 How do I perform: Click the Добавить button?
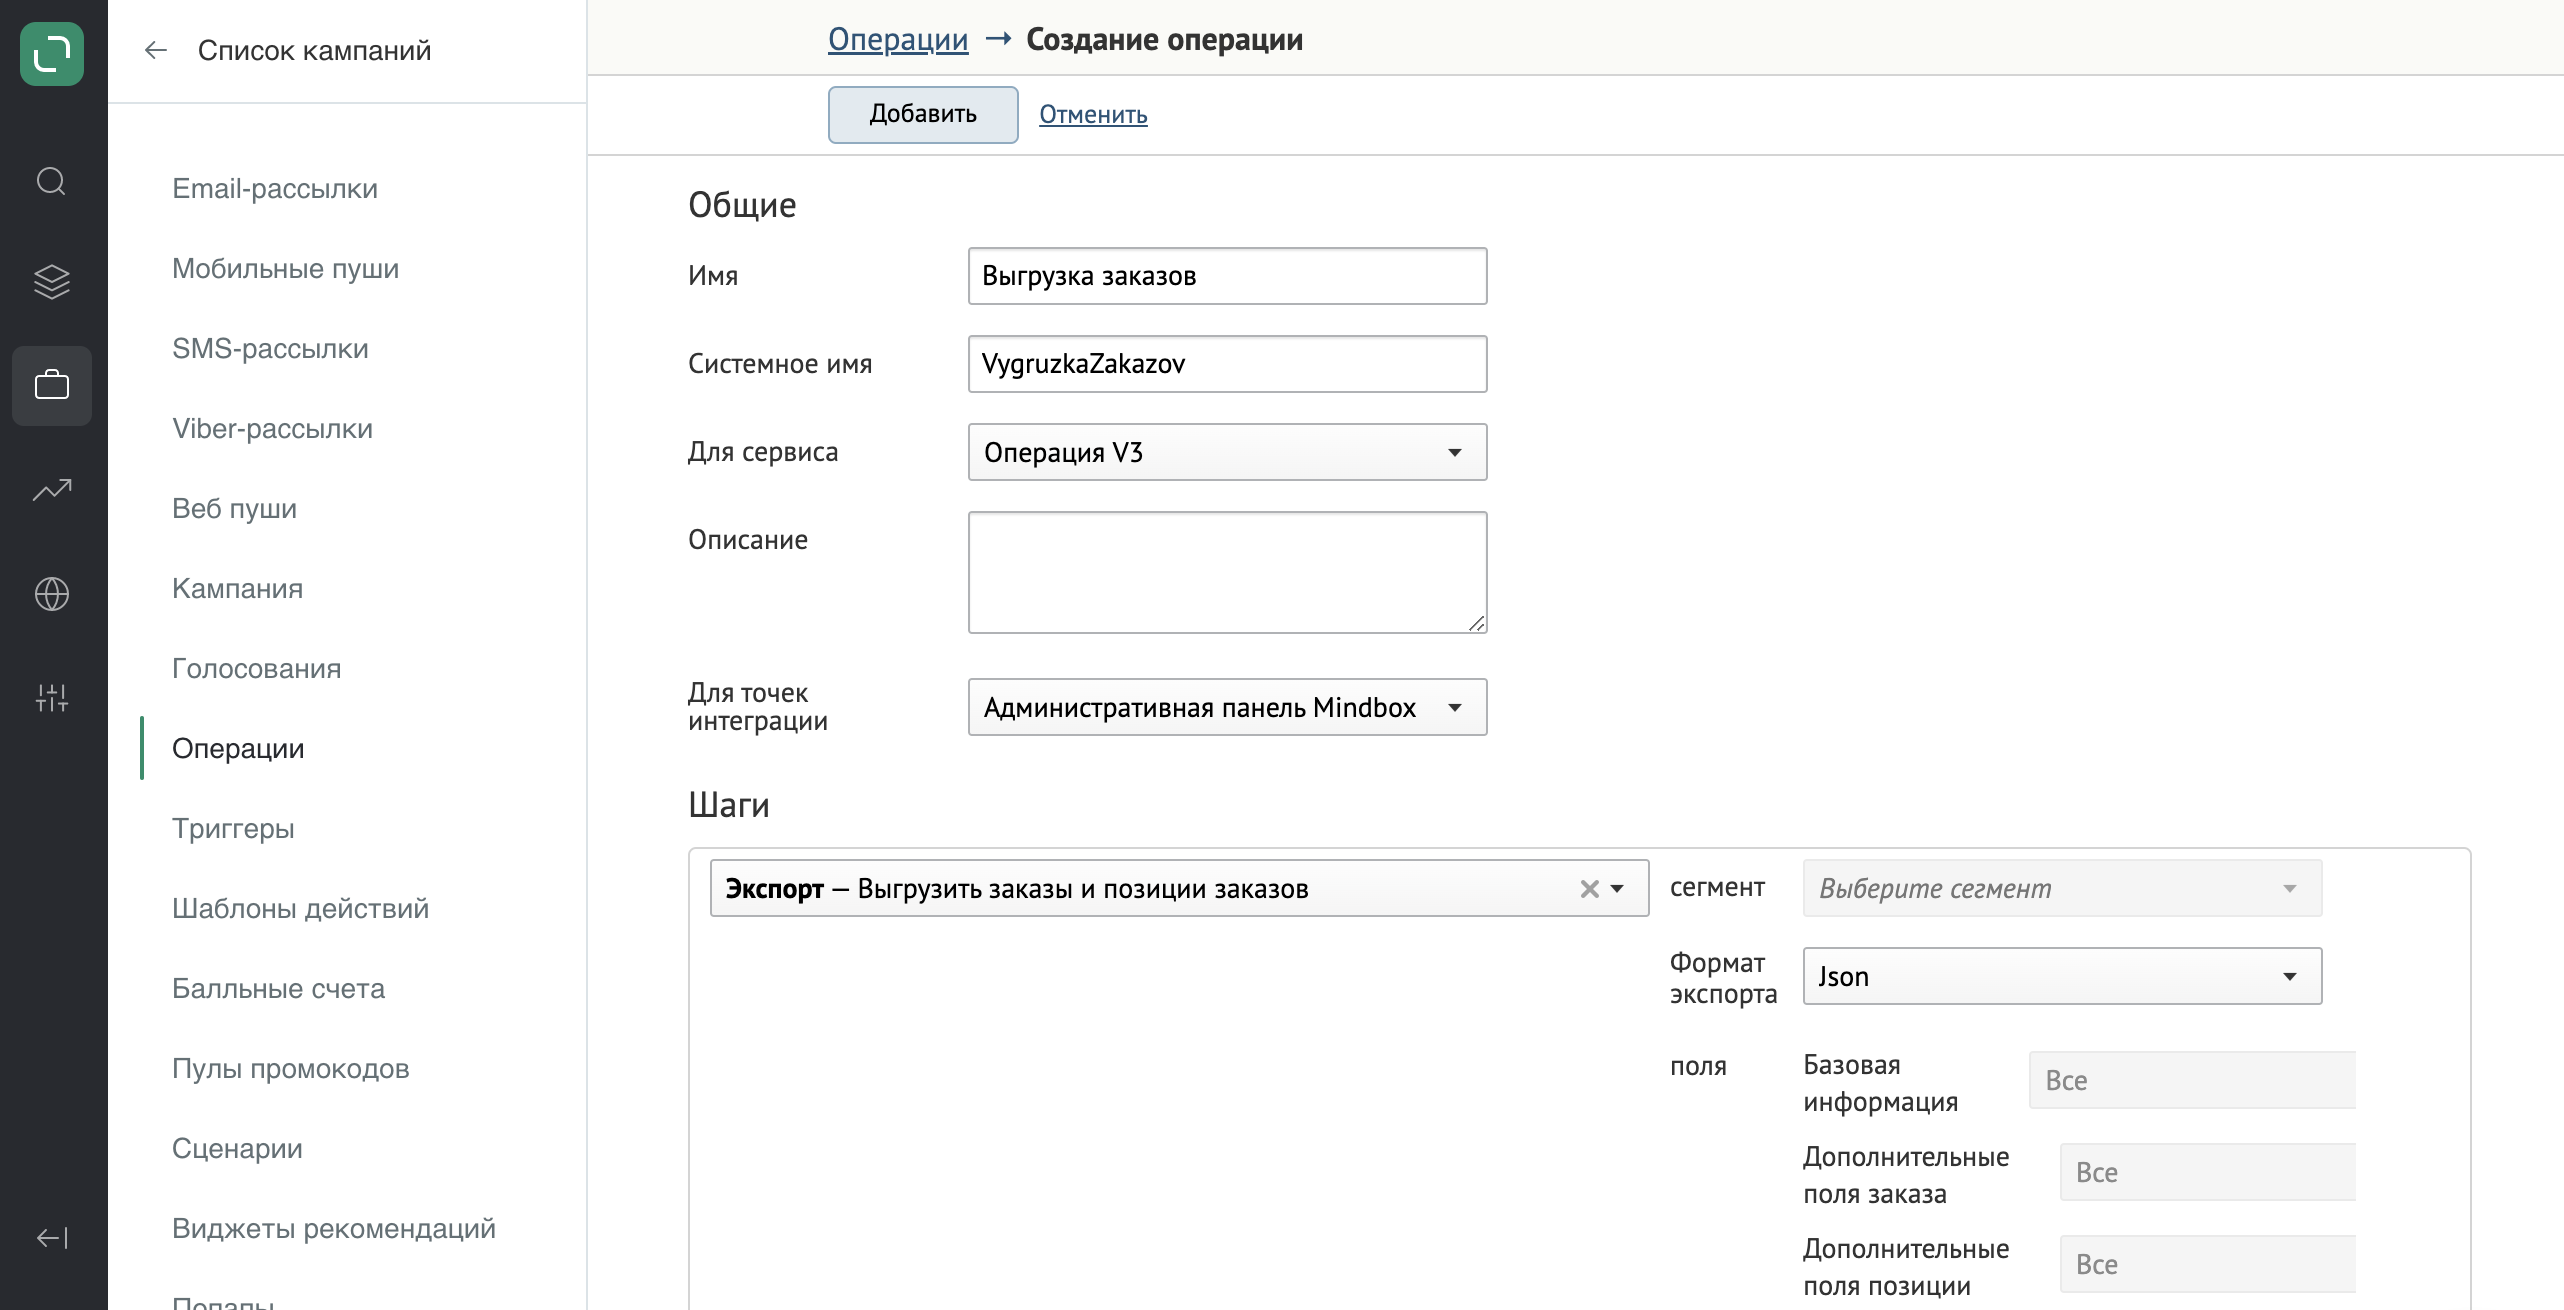(923, 114)
